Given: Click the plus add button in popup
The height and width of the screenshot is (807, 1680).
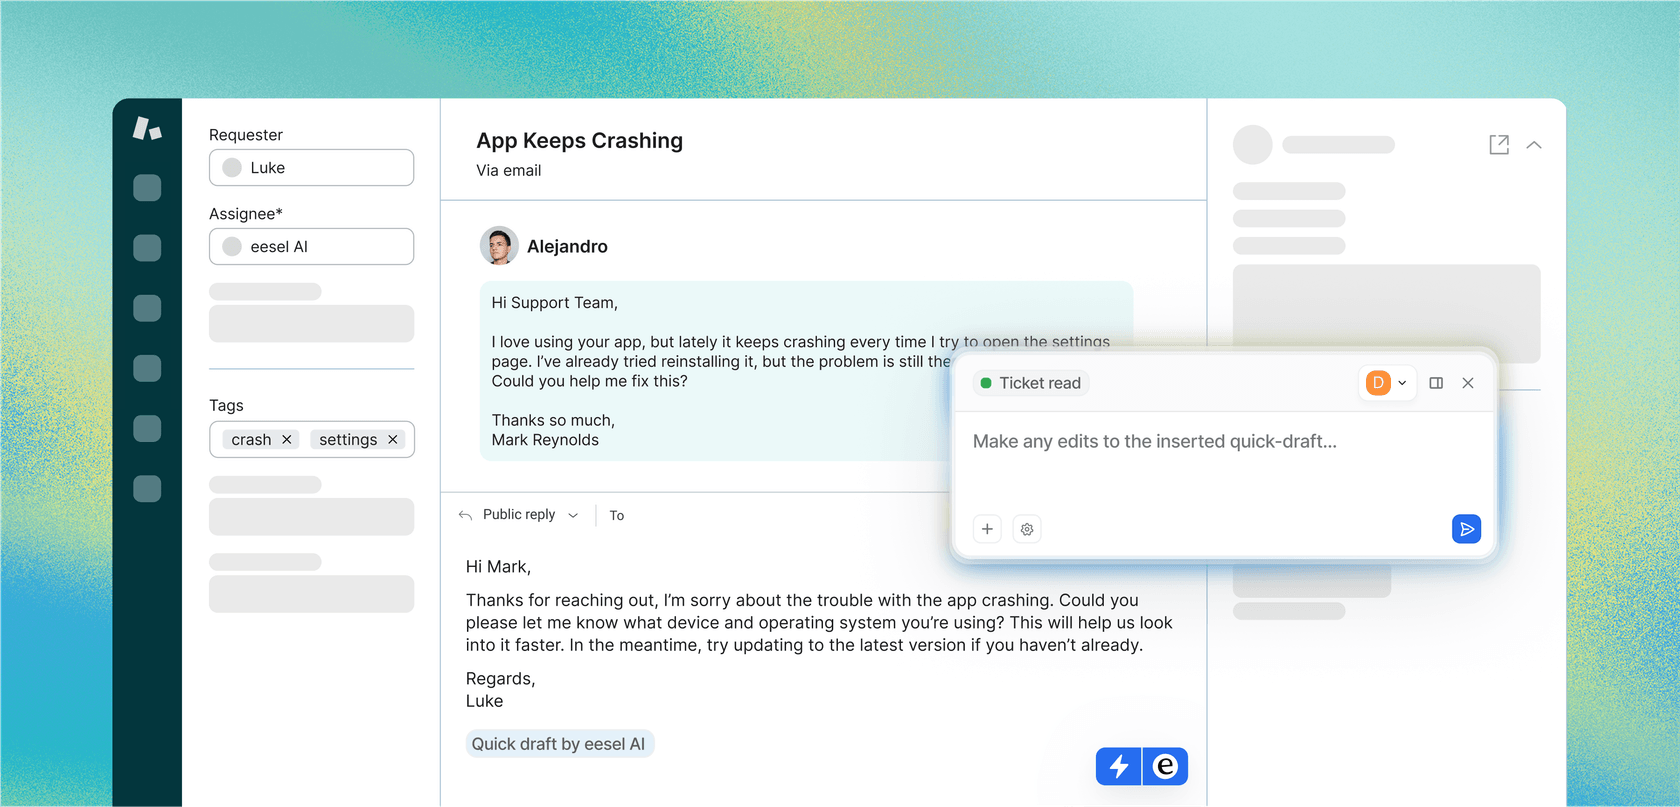Looking at the screenshot, I should (x=987, y=529).
